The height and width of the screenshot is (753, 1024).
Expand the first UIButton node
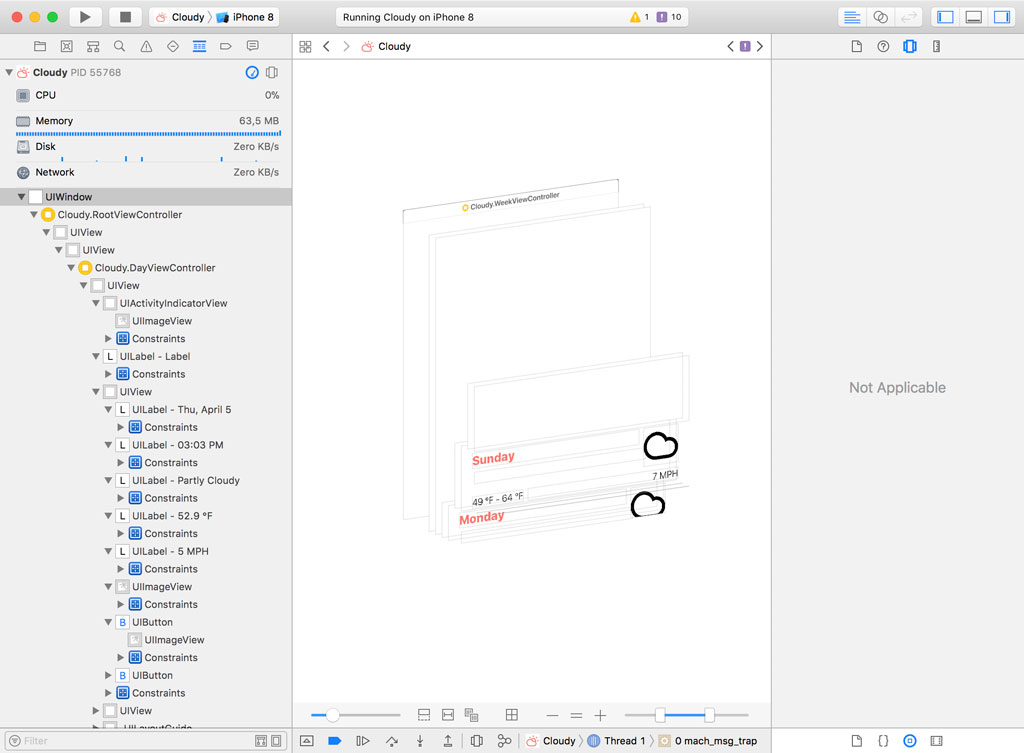pos(109,621)
